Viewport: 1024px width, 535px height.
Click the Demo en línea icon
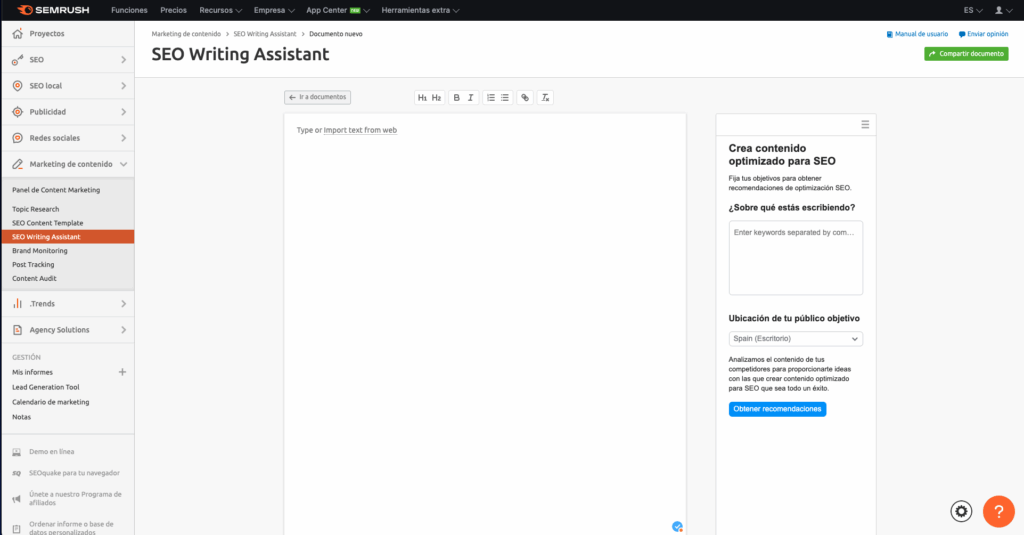point(17,451)
